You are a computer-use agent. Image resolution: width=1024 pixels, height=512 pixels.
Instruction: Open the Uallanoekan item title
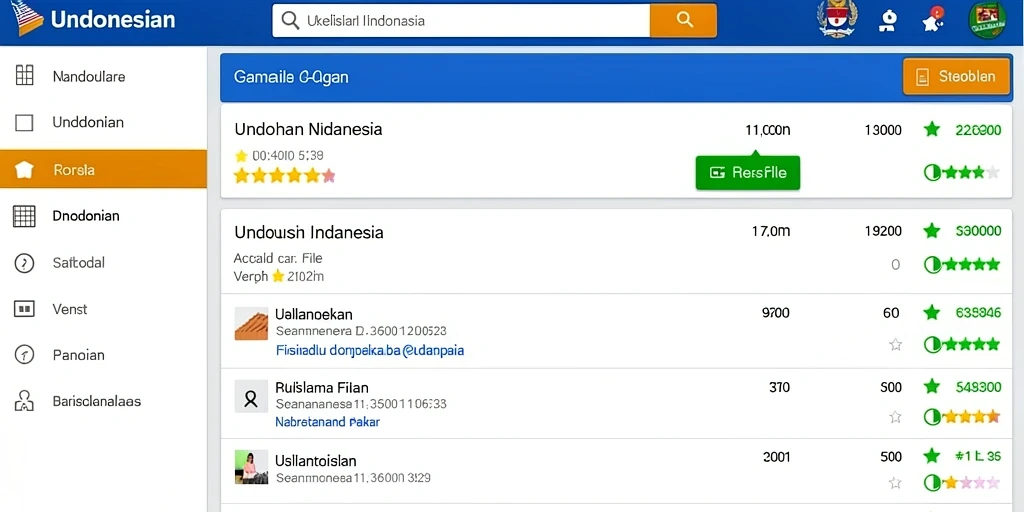313,314
